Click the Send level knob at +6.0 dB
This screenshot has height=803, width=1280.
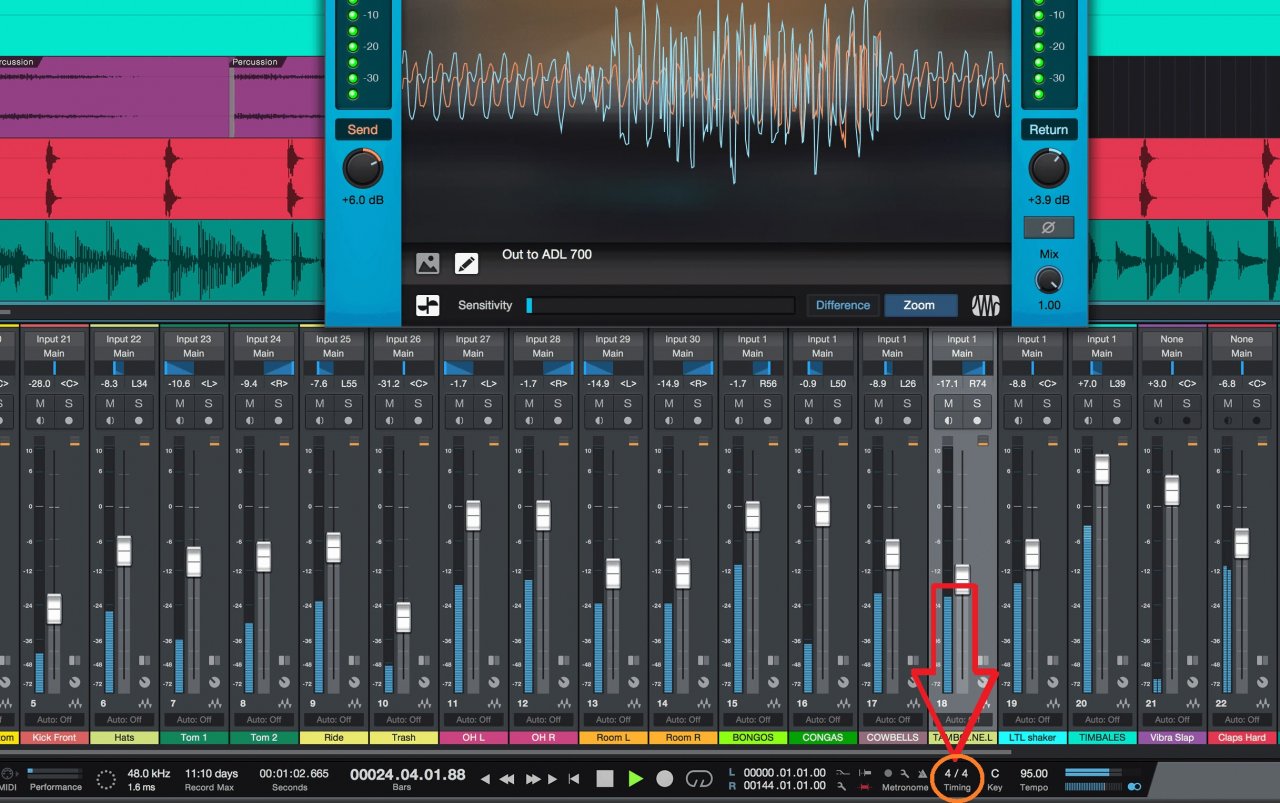tap(363, 169)
